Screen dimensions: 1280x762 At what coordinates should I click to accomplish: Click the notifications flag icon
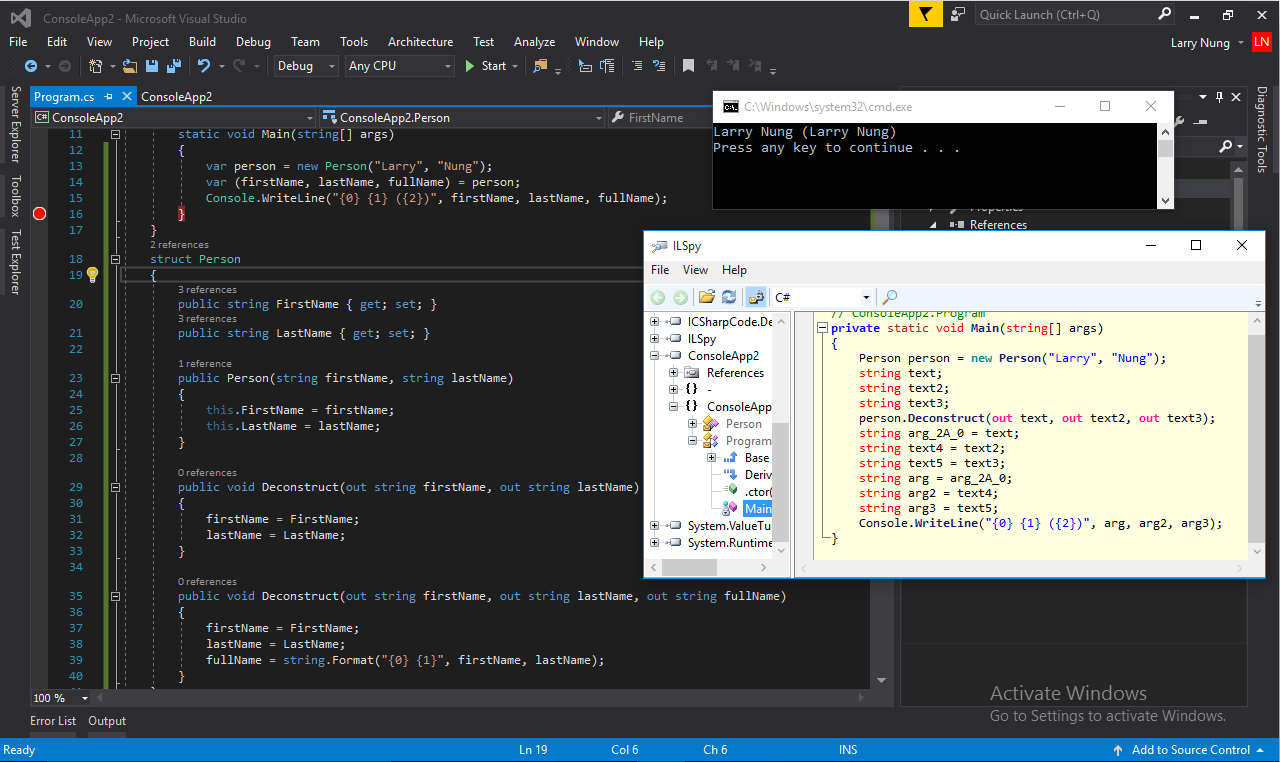(x=926, y=14)
